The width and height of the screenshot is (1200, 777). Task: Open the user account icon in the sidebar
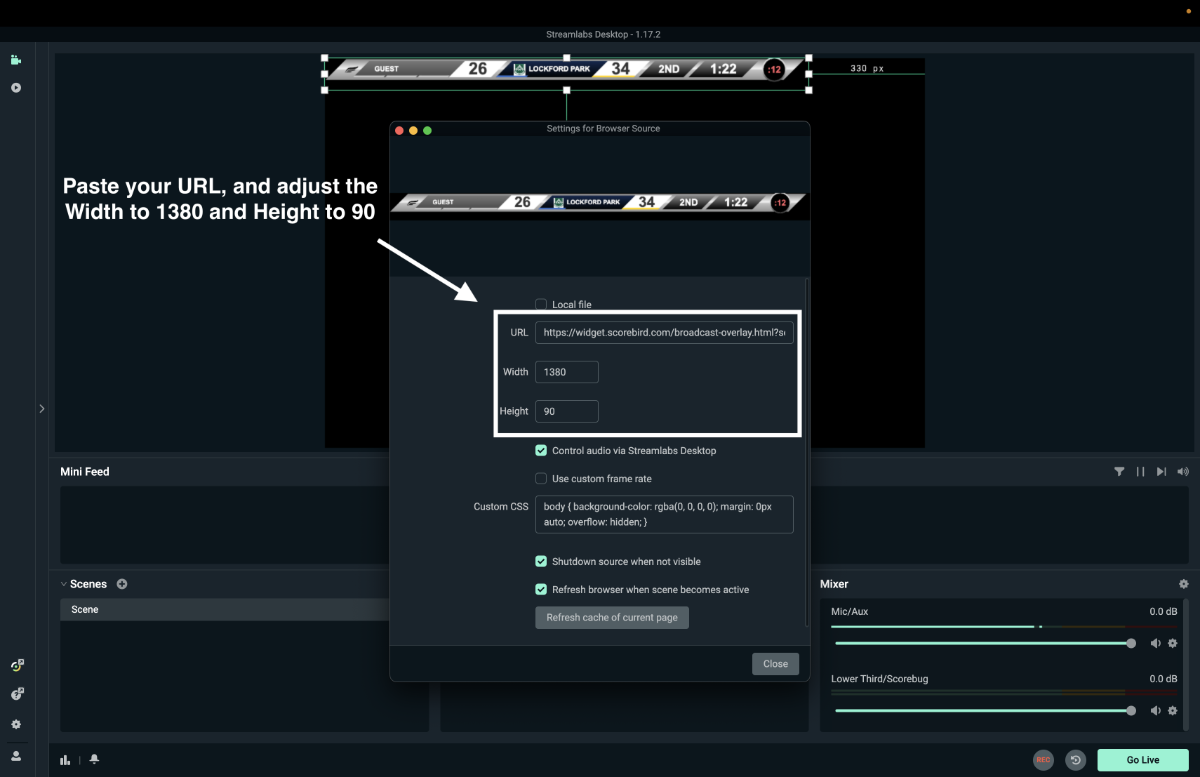pyautogui.click(x=16, y=755)
